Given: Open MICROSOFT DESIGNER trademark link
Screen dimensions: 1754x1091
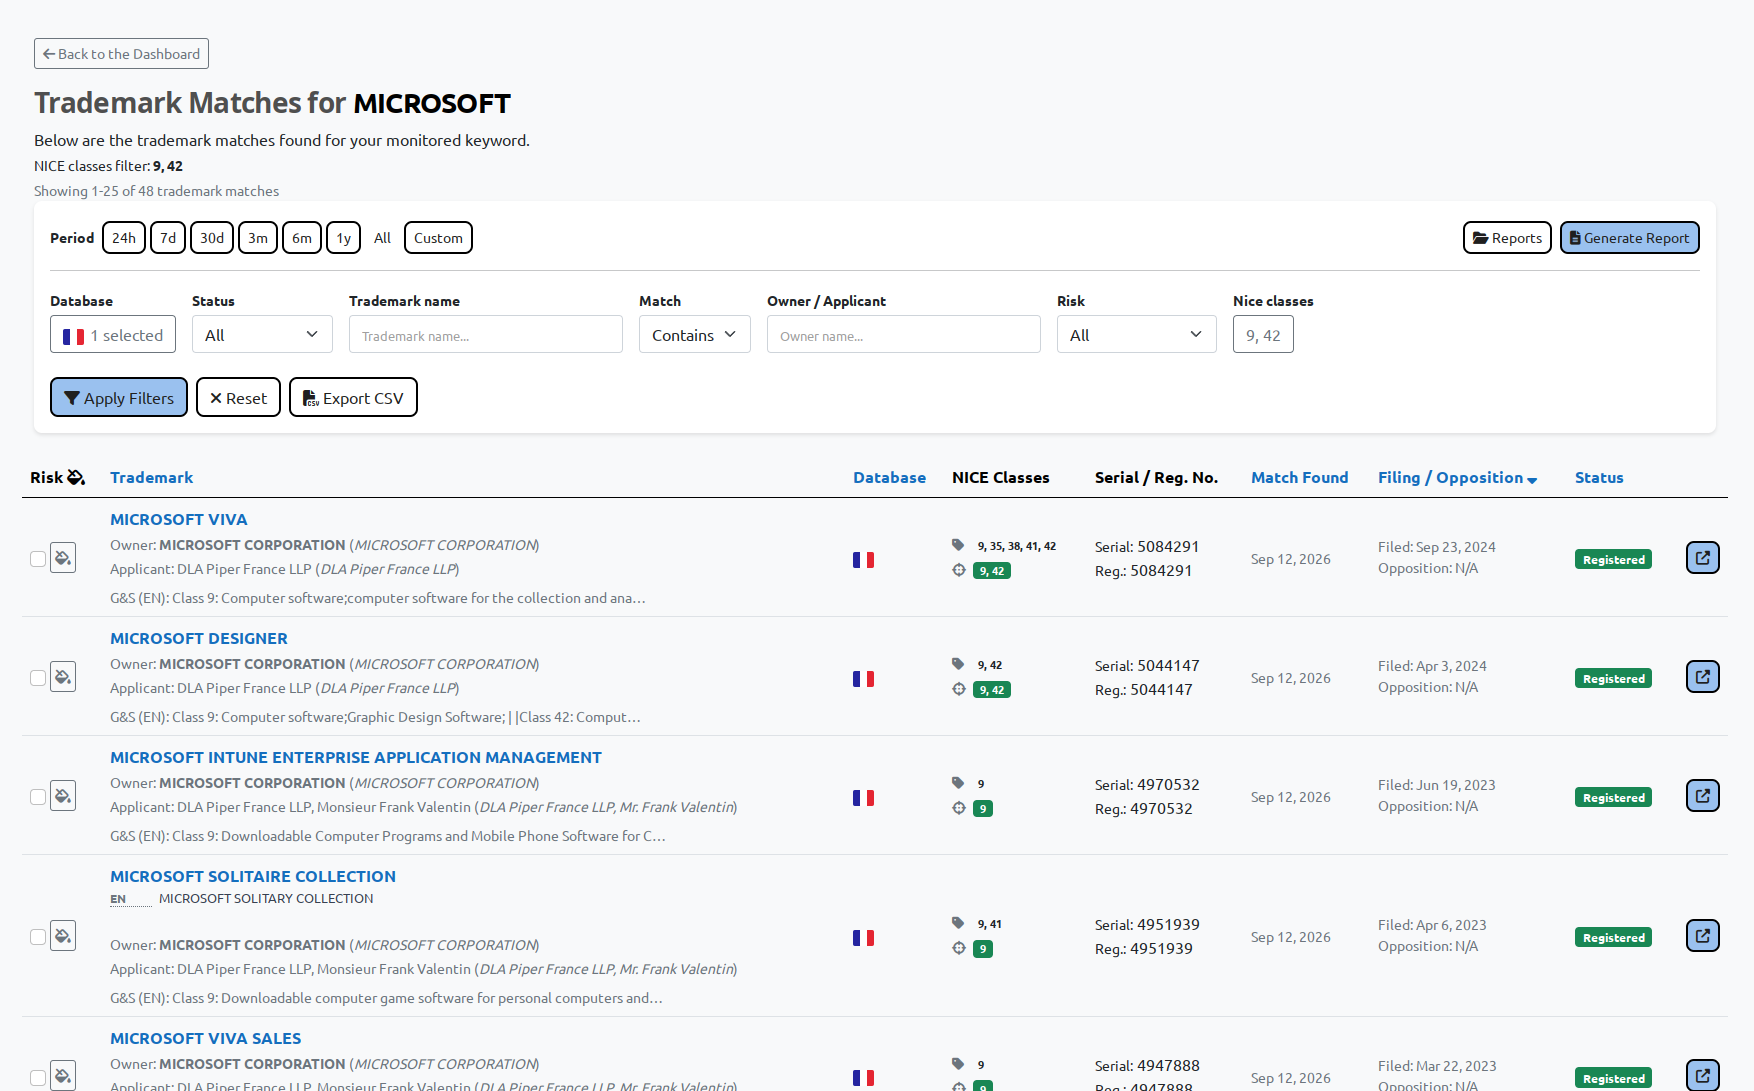Looking at the screenshot, I should click(x=199, y=638).
